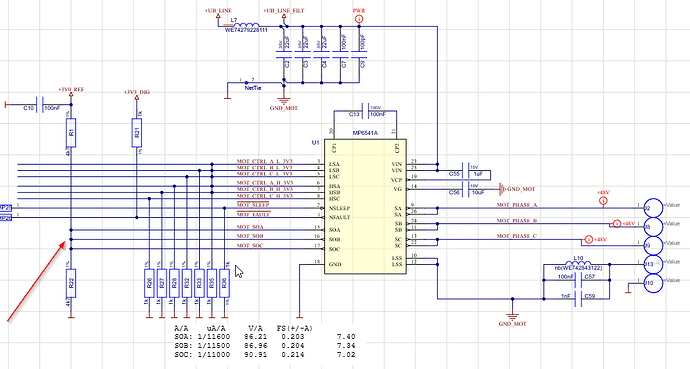Viewport: 690px width, 369px height.
Task: Select capacitor C3 in filter bank
Action: coord(303,55)
